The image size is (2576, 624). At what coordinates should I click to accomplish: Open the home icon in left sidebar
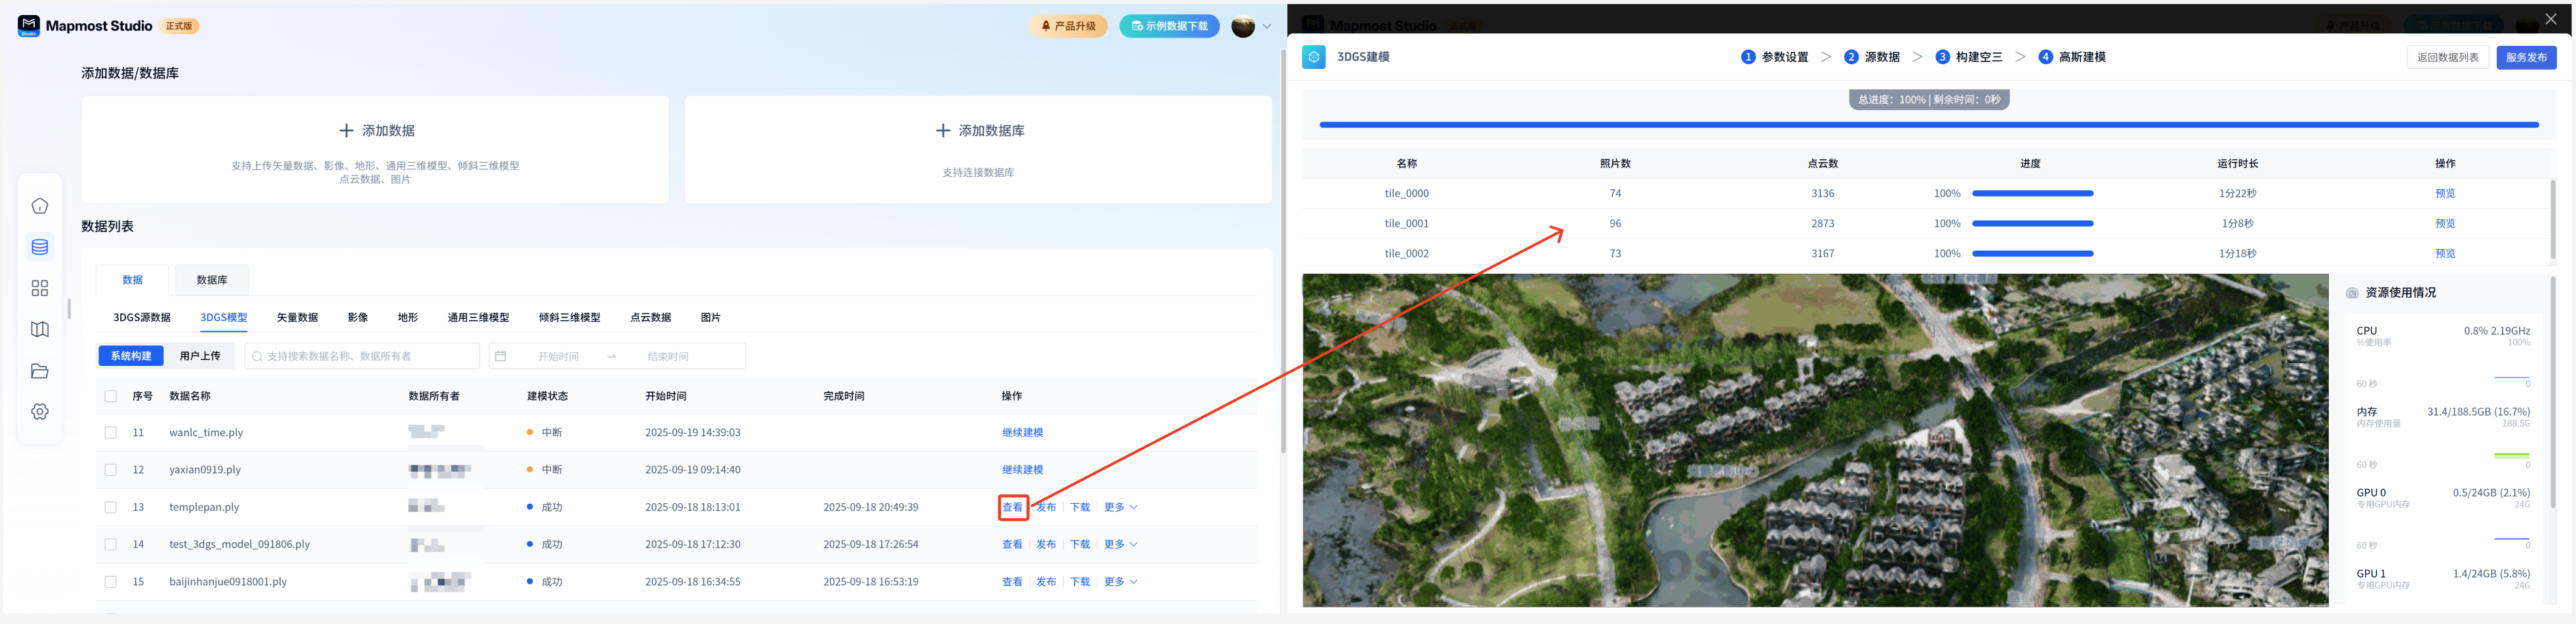coord(40,206)
